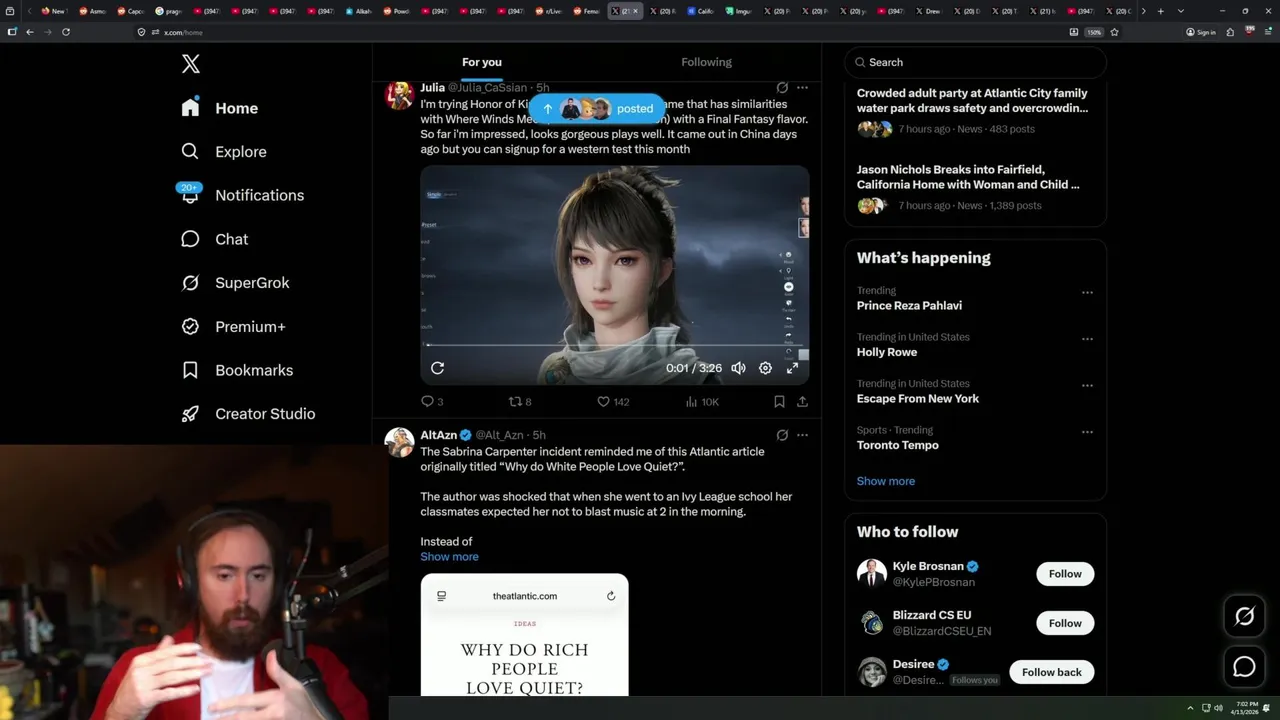Open more menu for Prince Reza Pahlavi trend
1280x720 pixels.
[1087, 293]
